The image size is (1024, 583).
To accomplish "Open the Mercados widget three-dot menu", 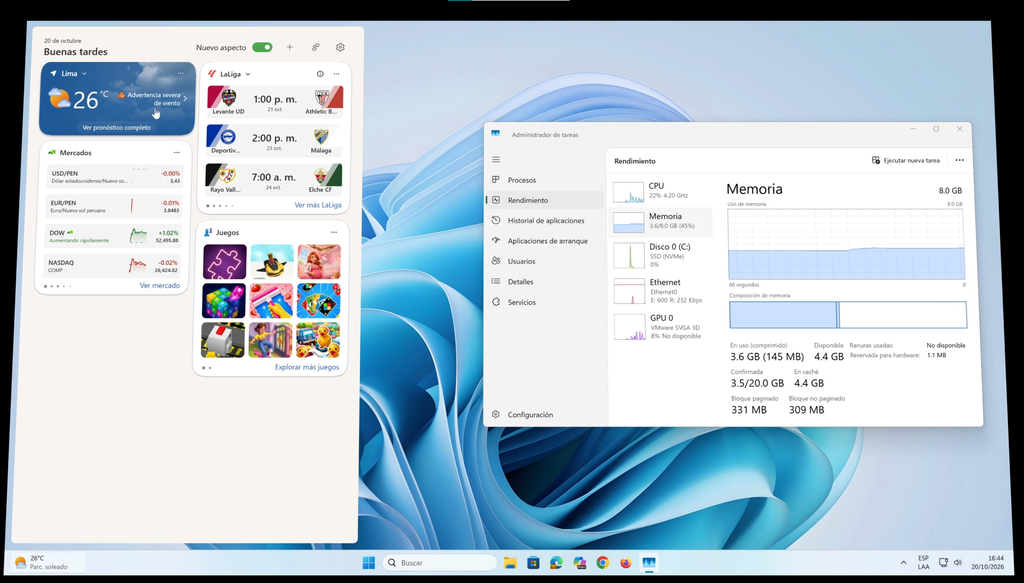I will (x=176, y=153).
